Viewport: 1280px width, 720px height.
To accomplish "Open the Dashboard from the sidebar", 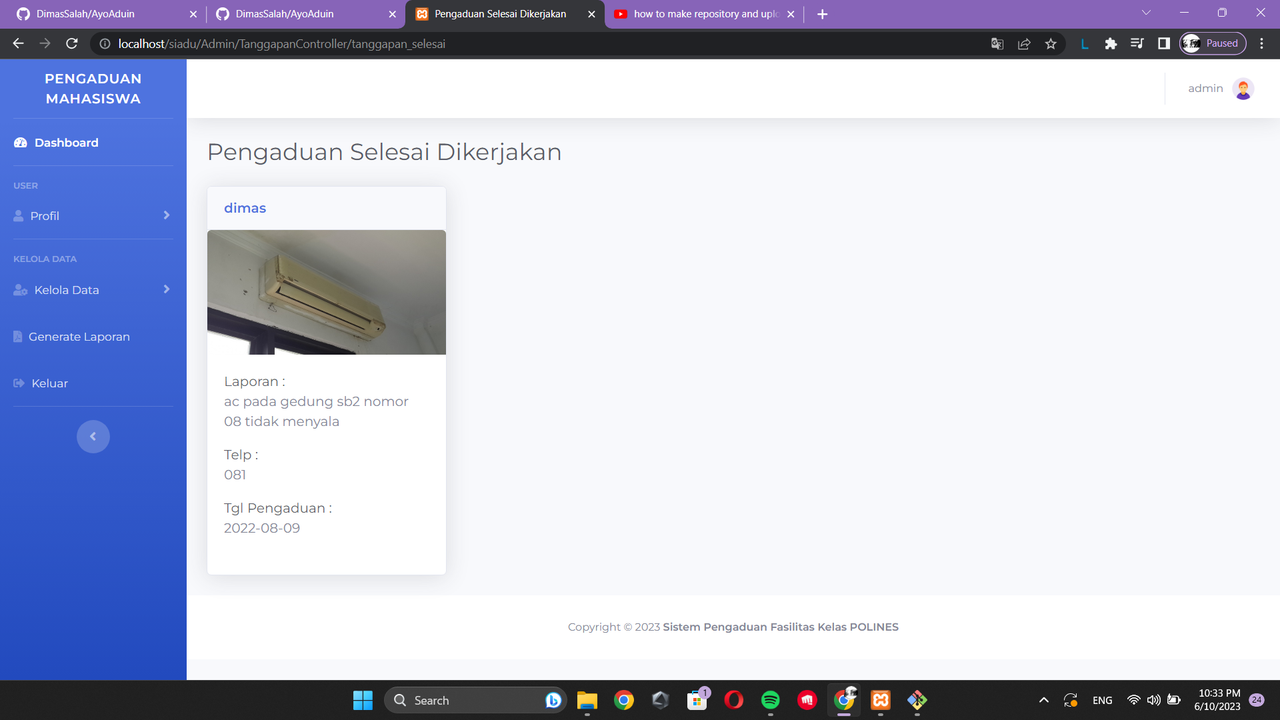I will tap(67, 142).
